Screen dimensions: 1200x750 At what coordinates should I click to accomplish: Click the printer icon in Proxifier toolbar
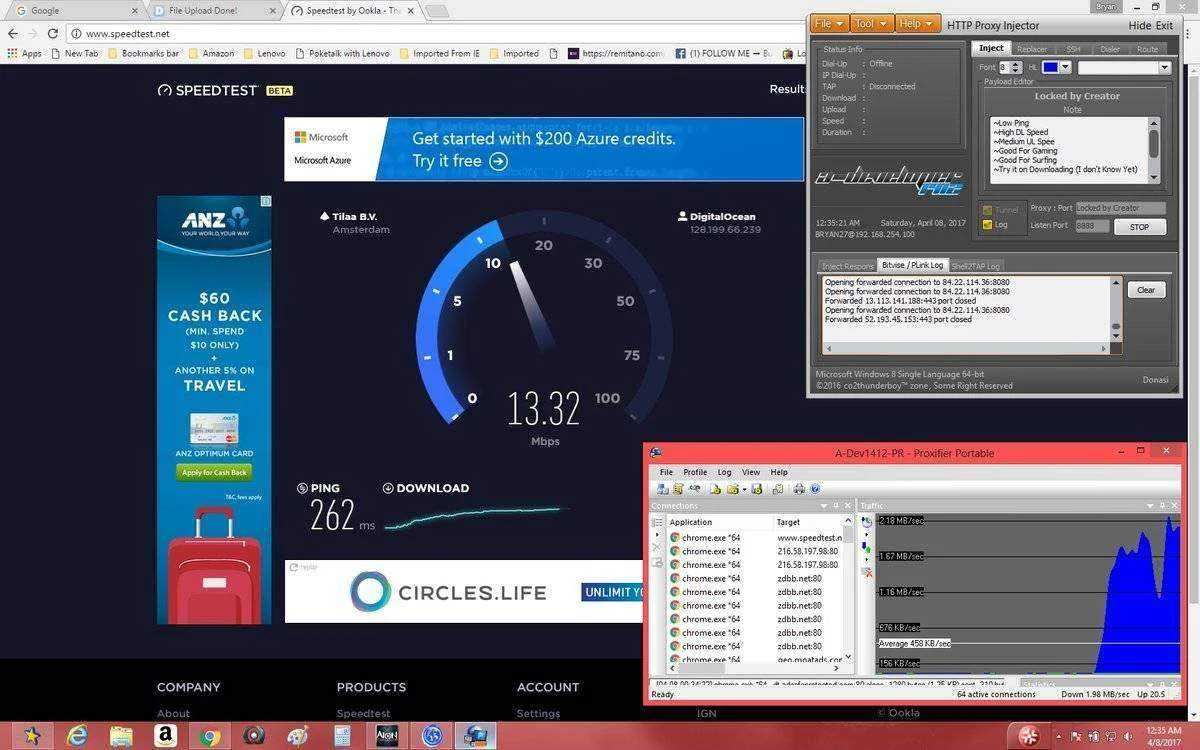pyautogui.click(x=799, y=489)
